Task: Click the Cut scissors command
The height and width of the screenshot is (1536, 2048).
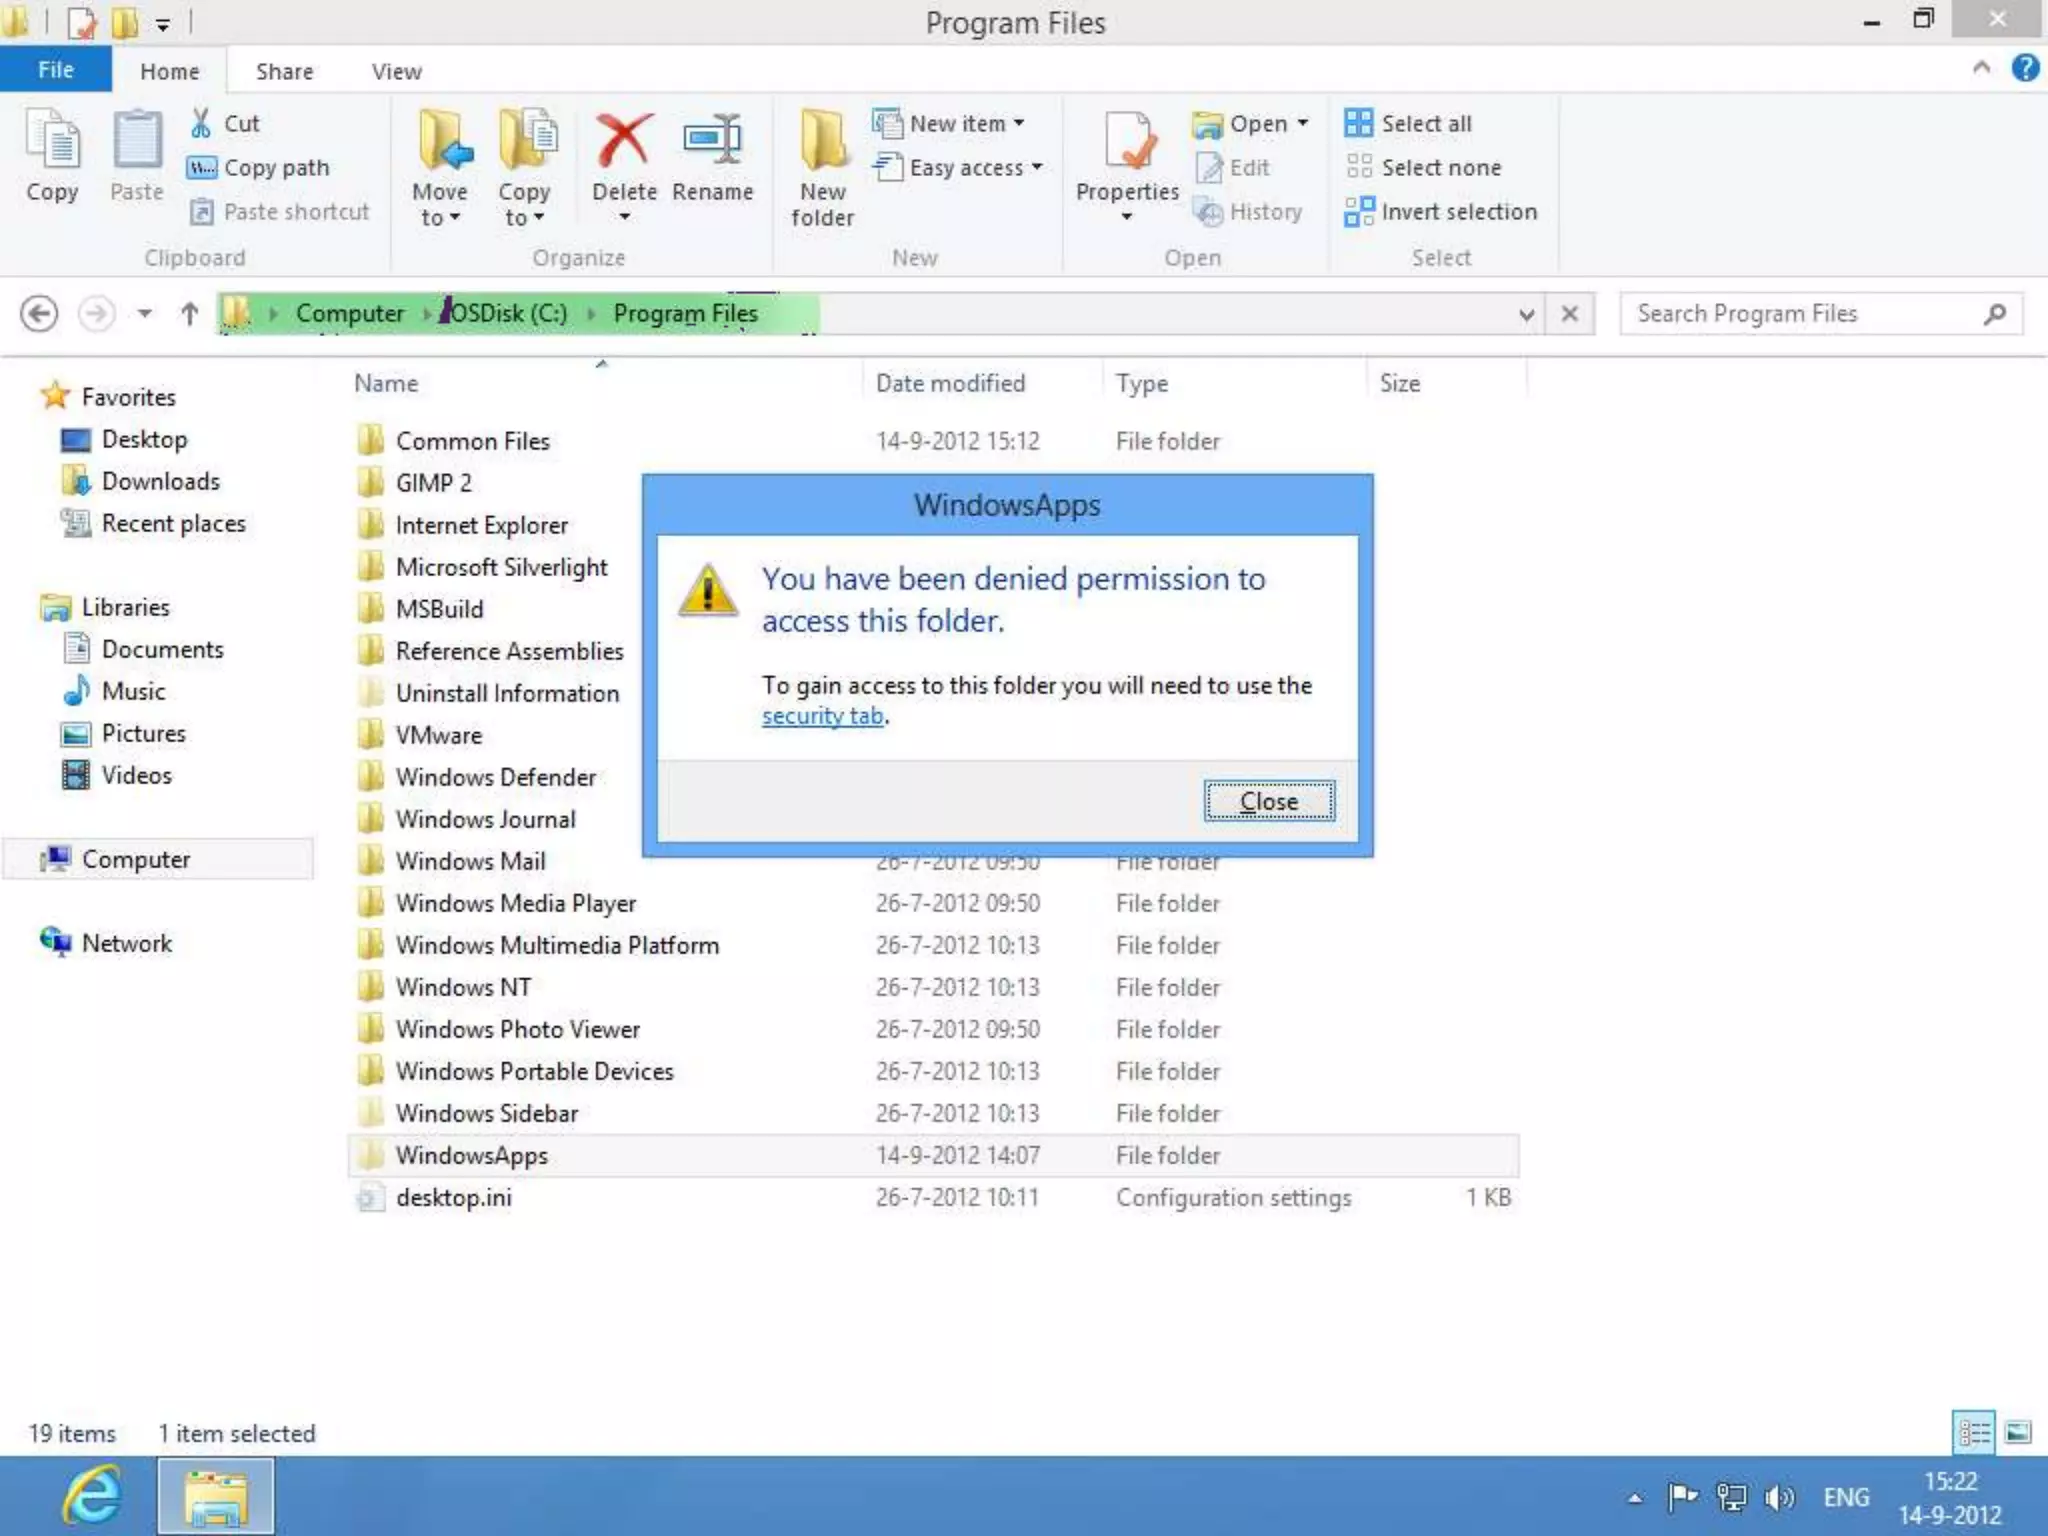Action: tap(225, 123)
